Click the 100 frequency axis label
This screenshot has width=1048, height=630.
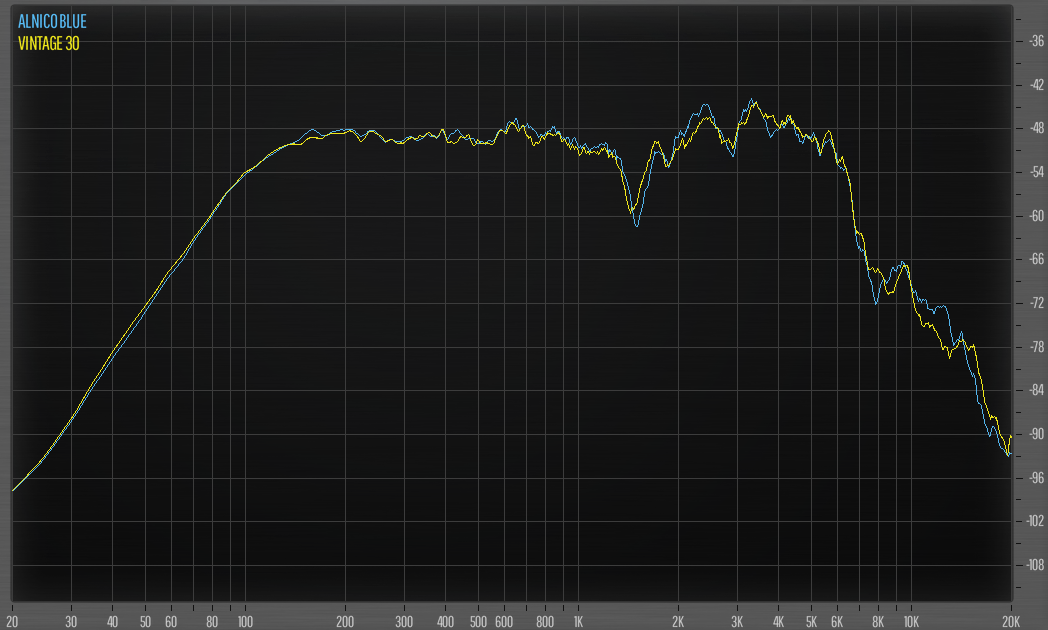click(x=245, y=621)
